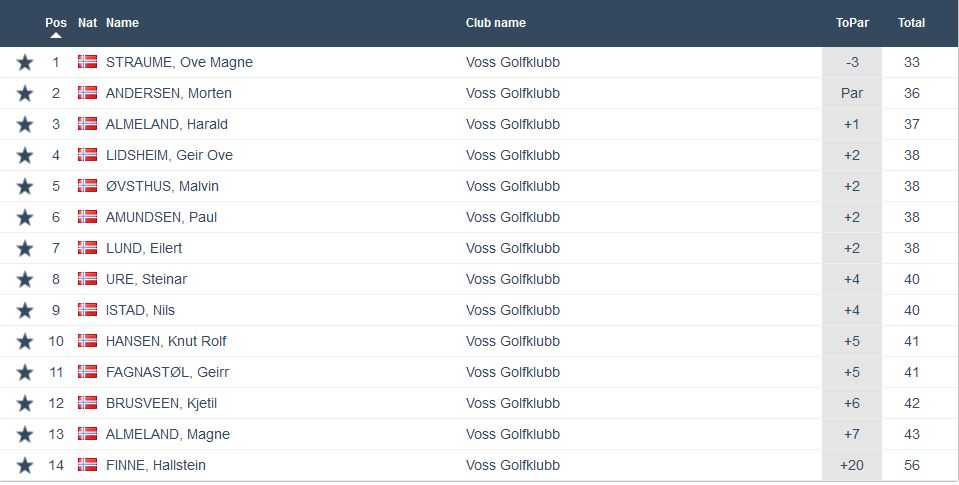The image size is (959, 485).
Task: Toggle star next to ØVSTHUS, Malvin
Action: point(25,187)
